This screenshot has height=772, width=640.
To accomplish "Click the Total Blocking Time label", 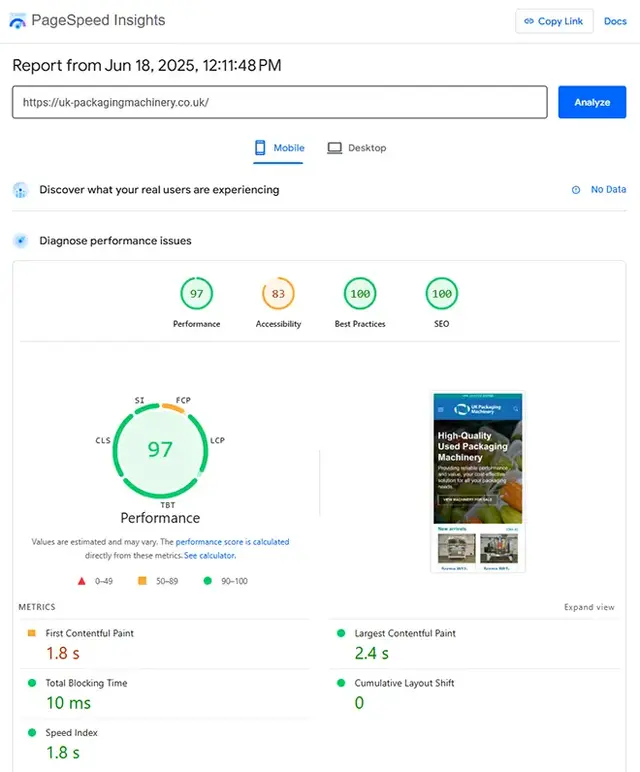I will (87, 683).
